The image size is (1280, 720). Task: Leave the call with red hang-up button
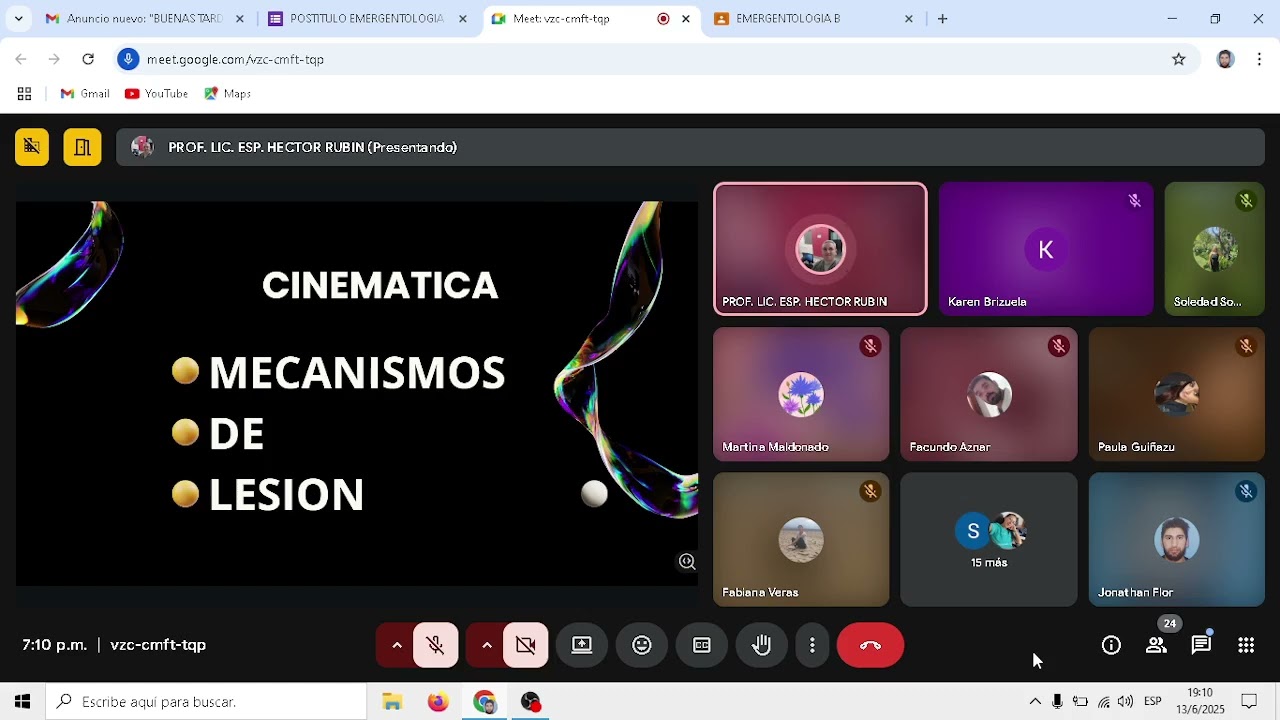pos(870,645)
